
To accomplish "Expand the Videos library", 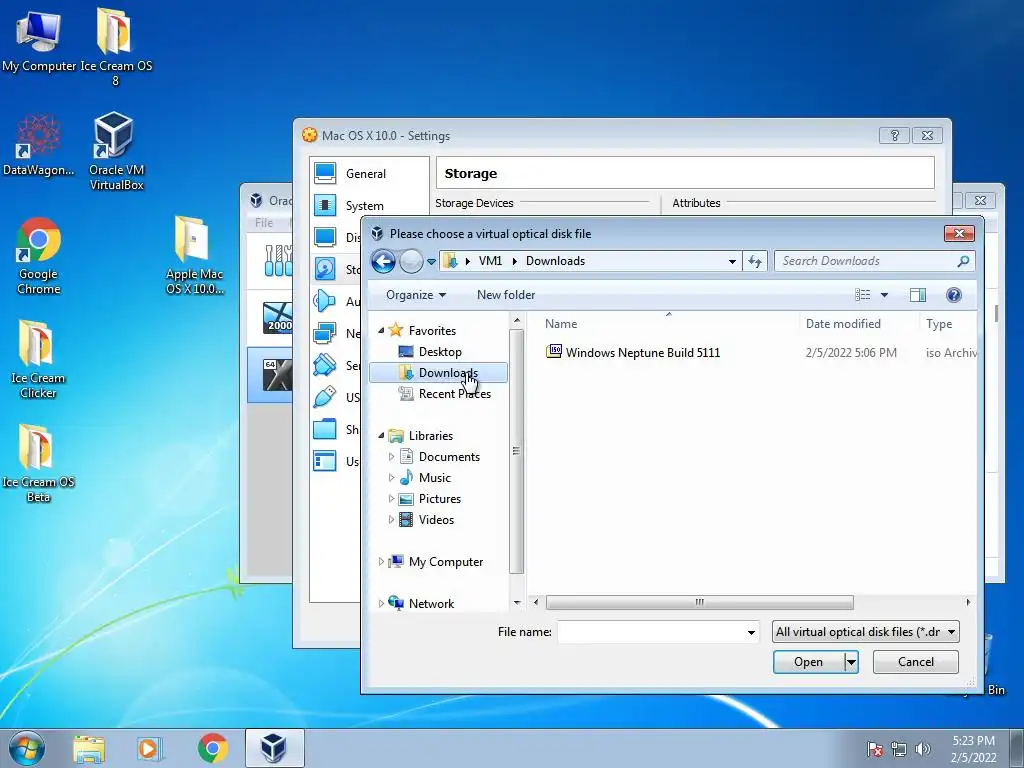I will tap(391, 520).
